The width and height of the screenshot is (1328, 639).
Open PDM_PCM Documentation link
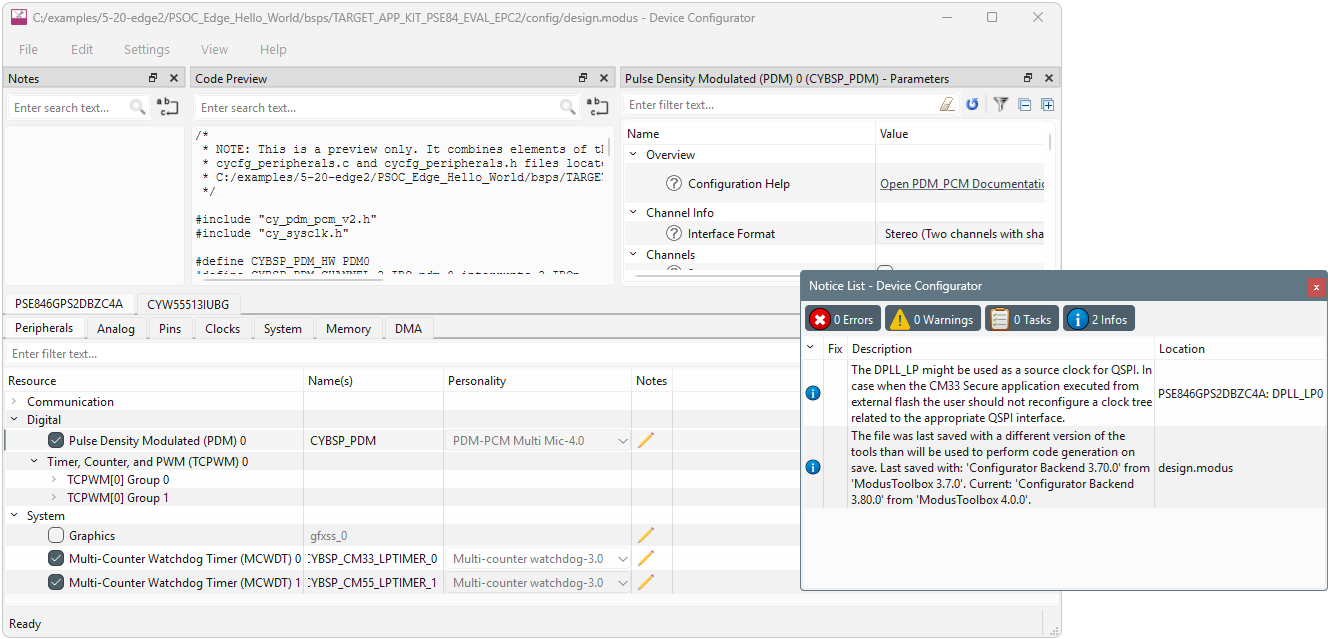point(962,184)
